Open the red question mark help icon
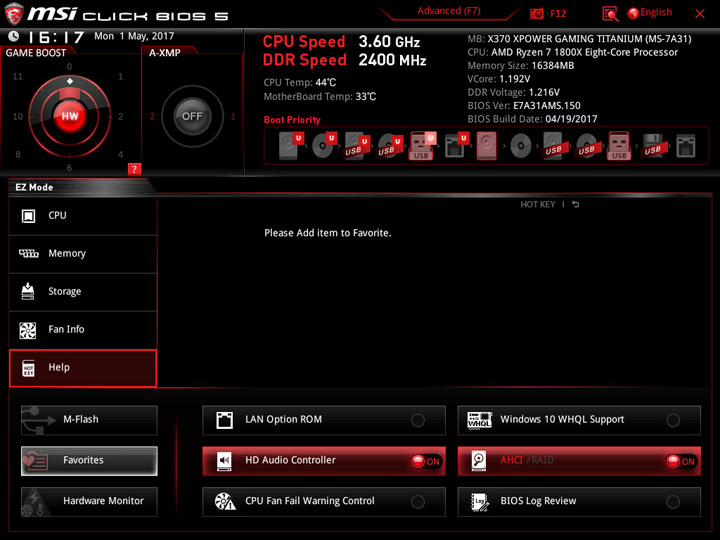The image size is (720, 540). pyautogui.click(x=134, y=169)
